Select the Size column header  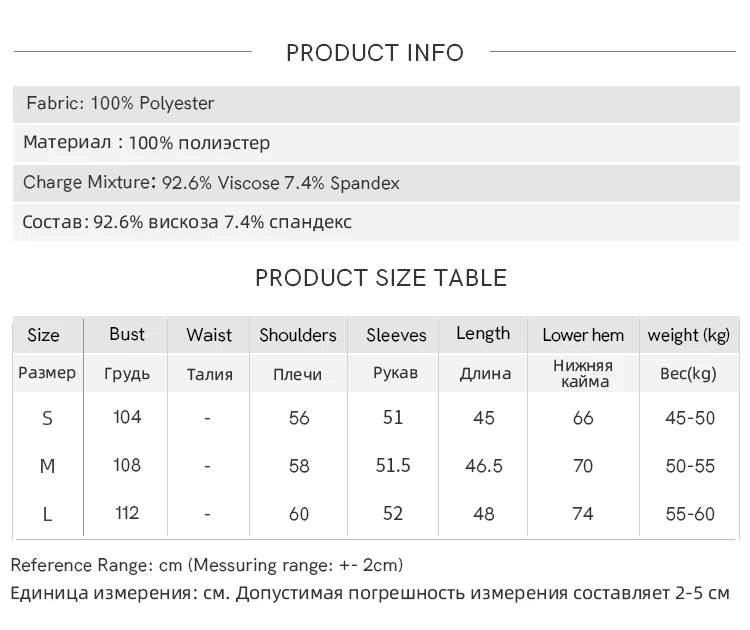(44, 335)
